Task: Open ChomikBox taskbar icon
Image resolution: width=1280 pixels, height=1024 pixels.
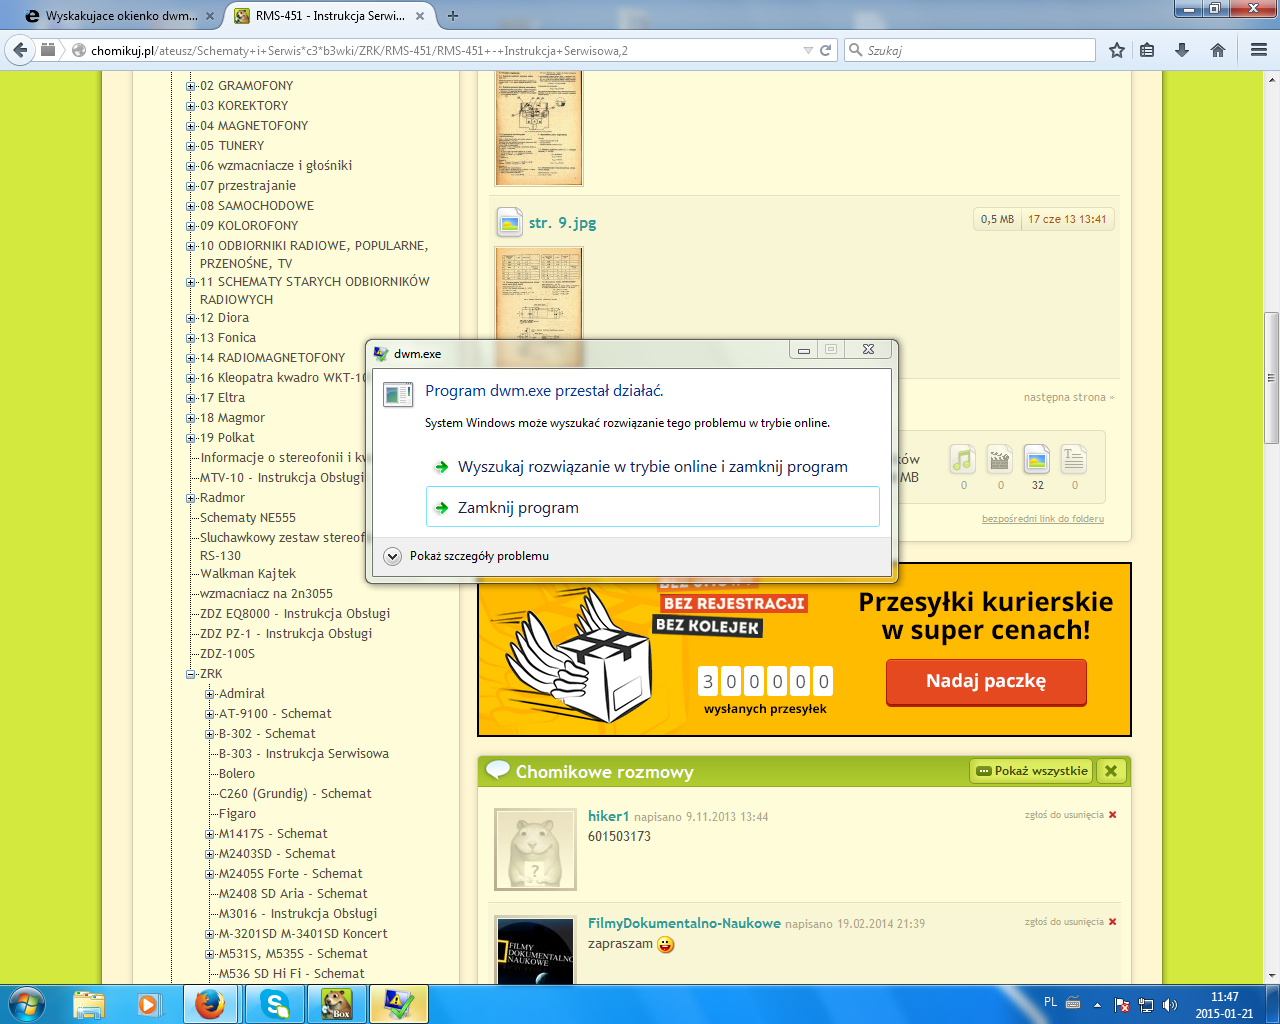Action: tap(337, 1004)
